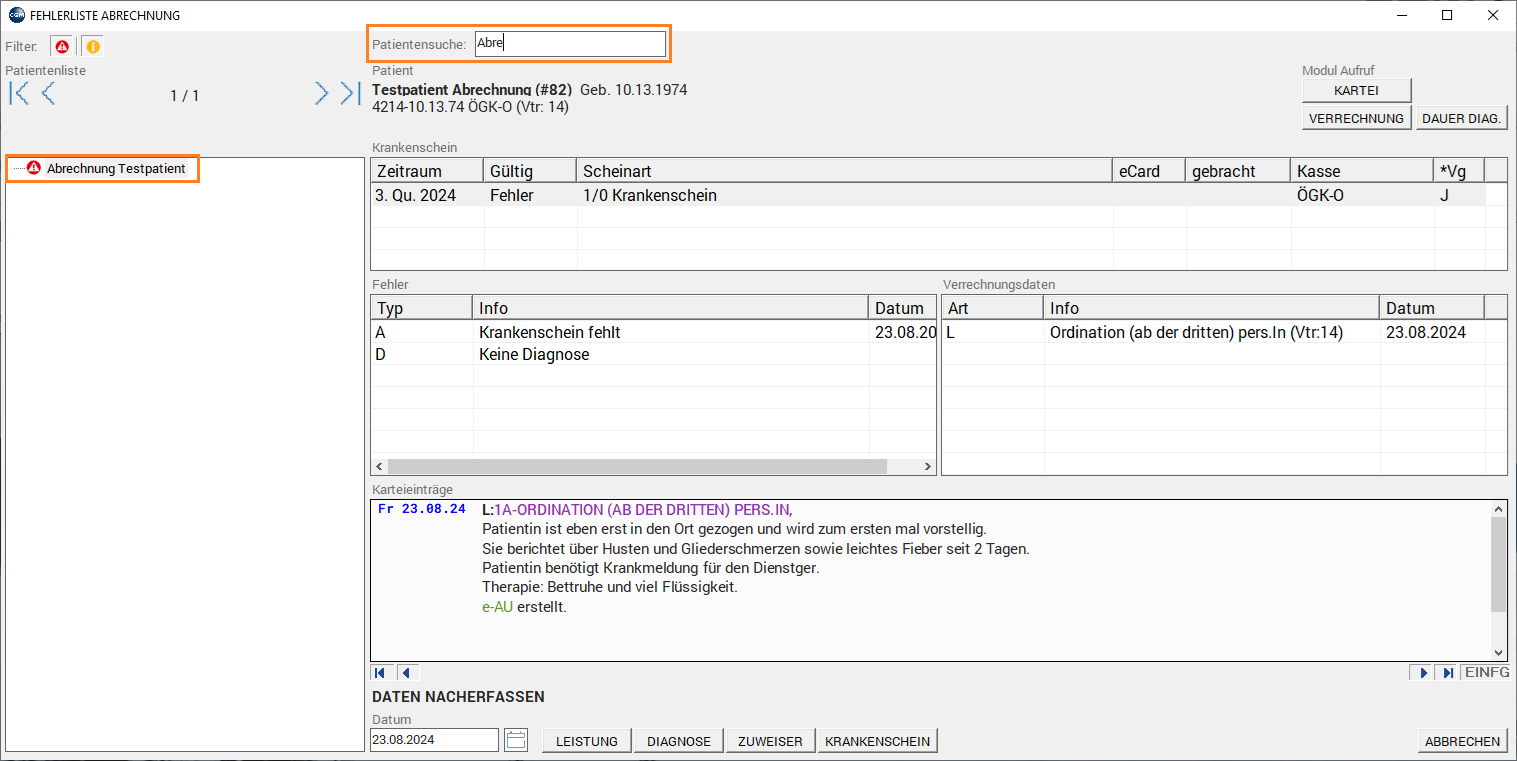The image size is (1517, 761).
Task: Go to previous patient arrow
Action: coord(48,94)
